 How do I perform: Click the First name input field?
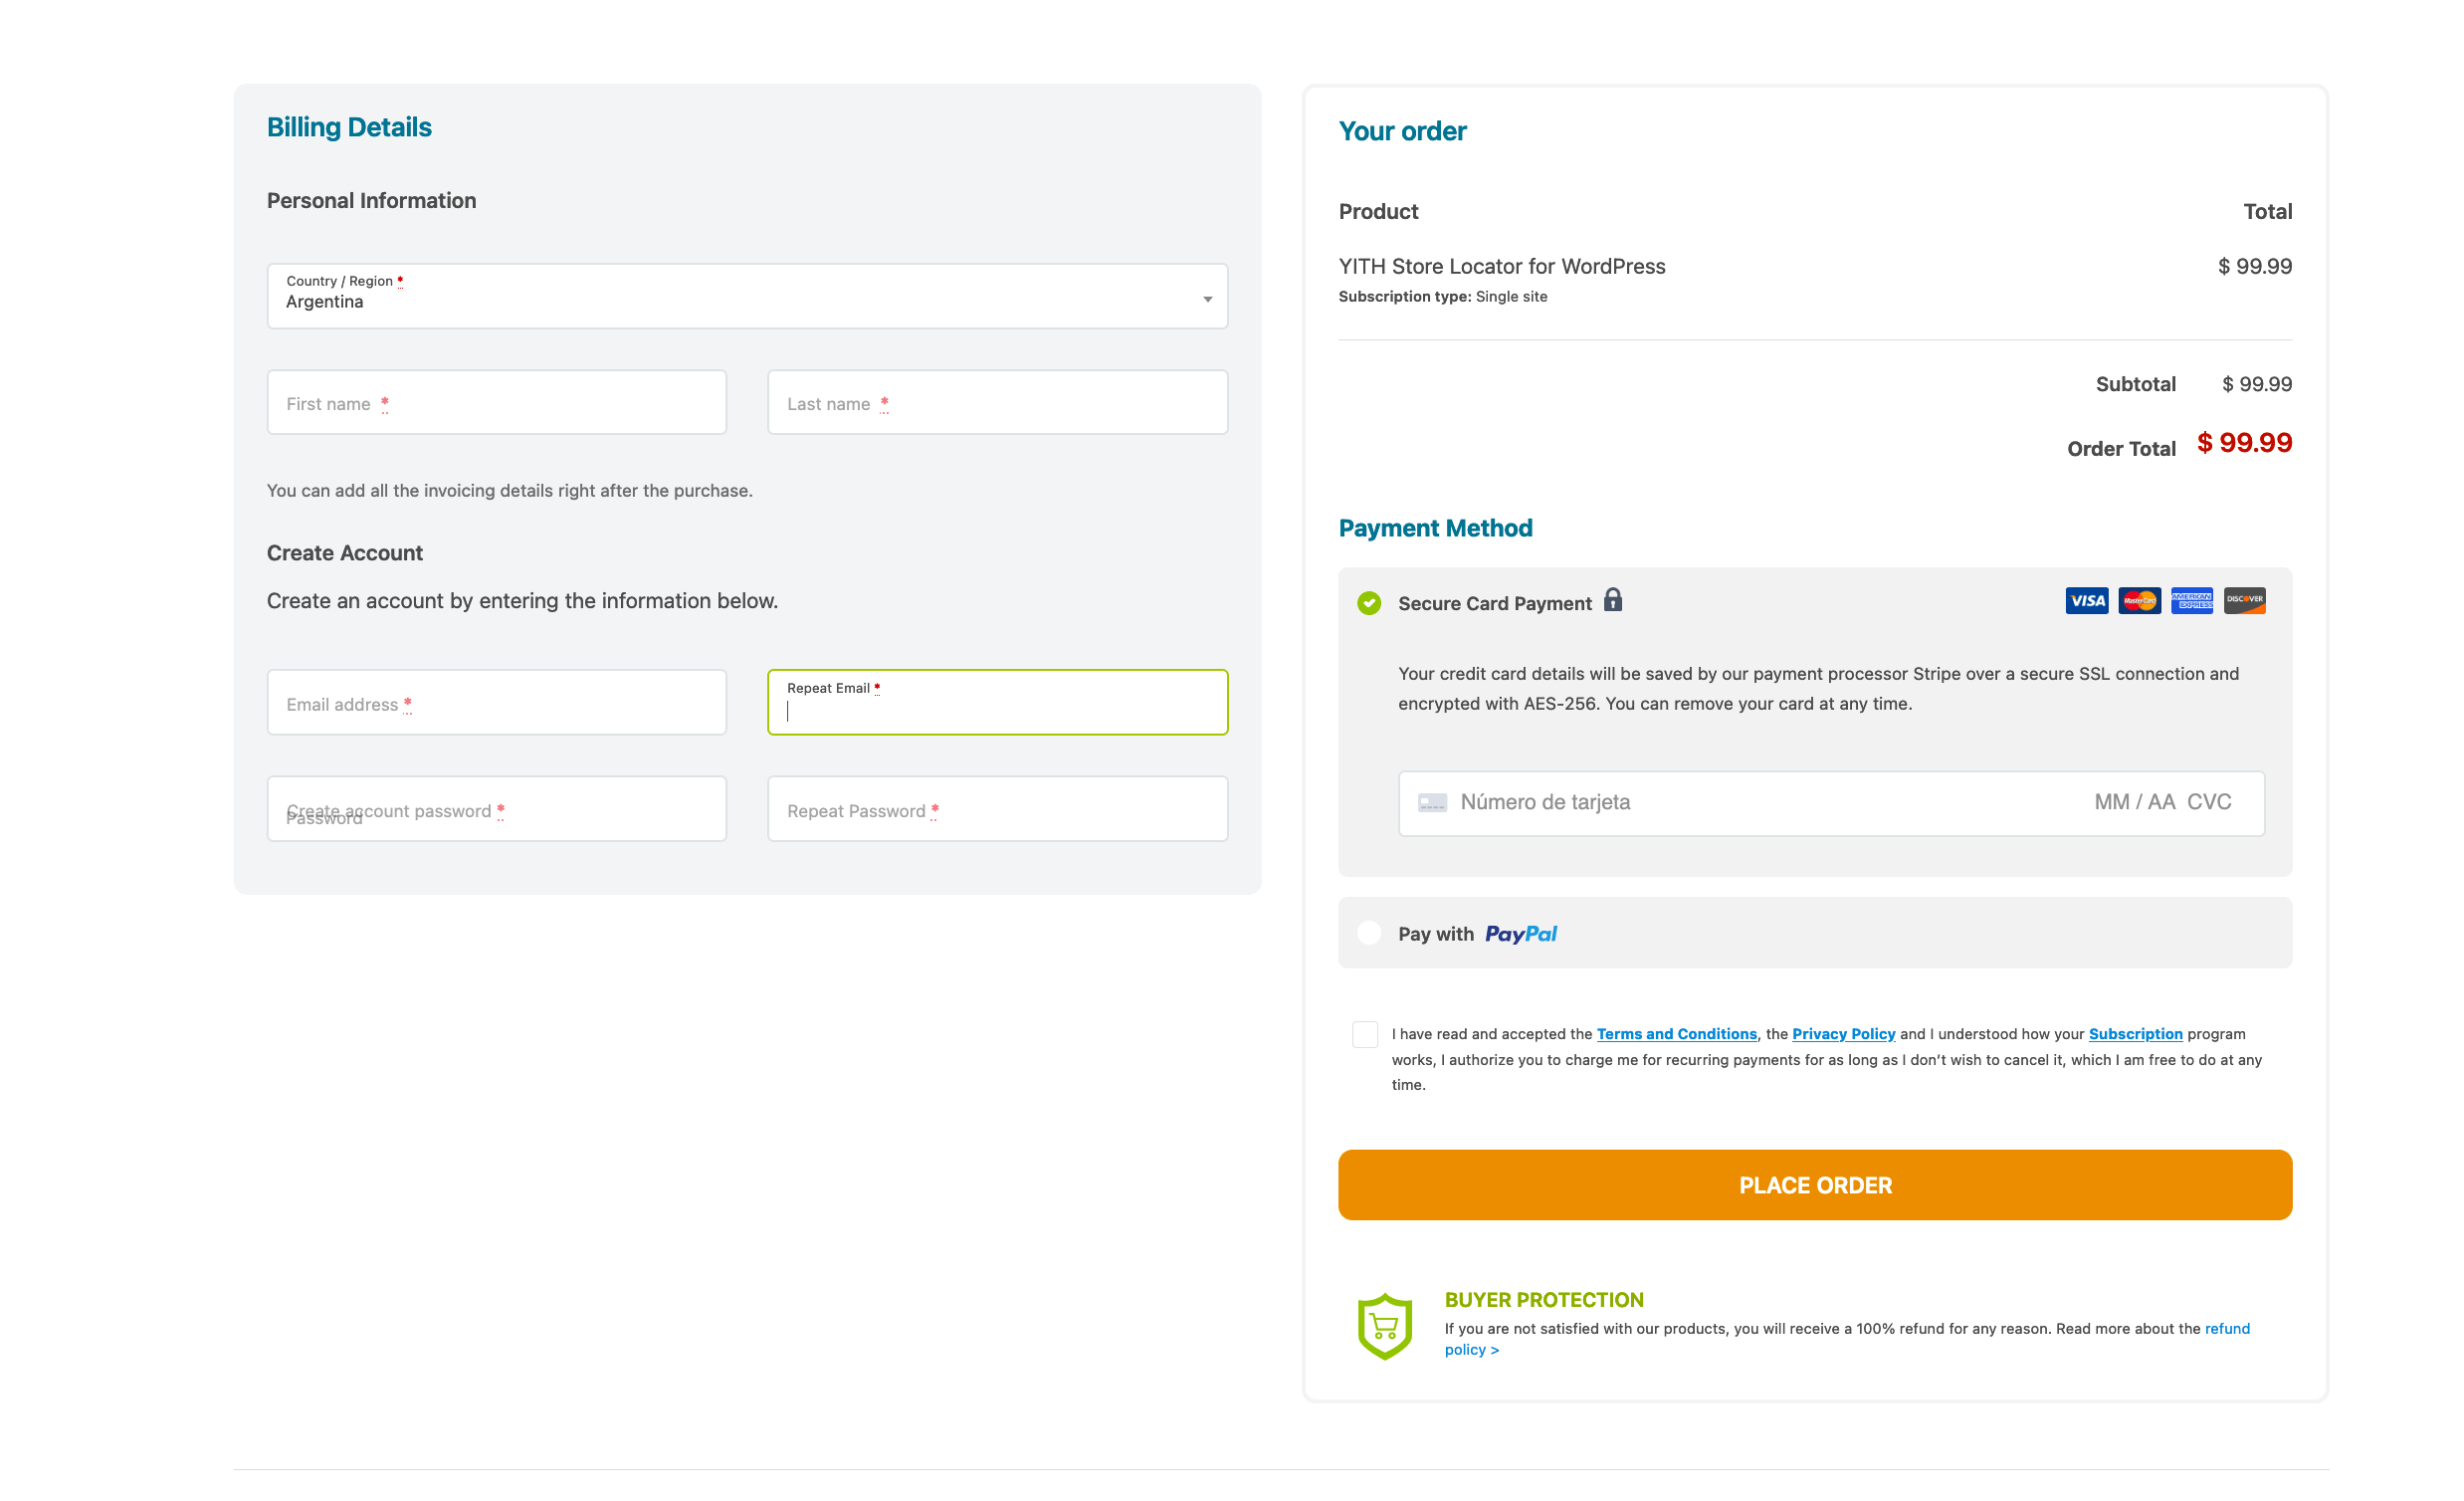[496, 403]
